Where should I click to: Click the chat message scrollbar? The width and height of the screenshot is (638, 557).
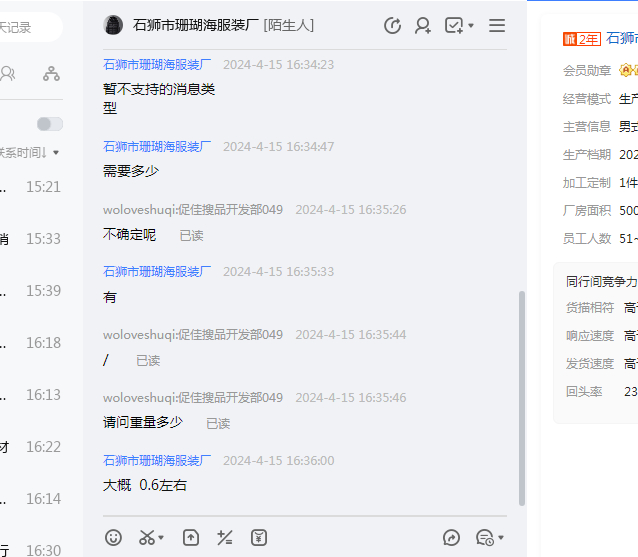coord(521,398)
